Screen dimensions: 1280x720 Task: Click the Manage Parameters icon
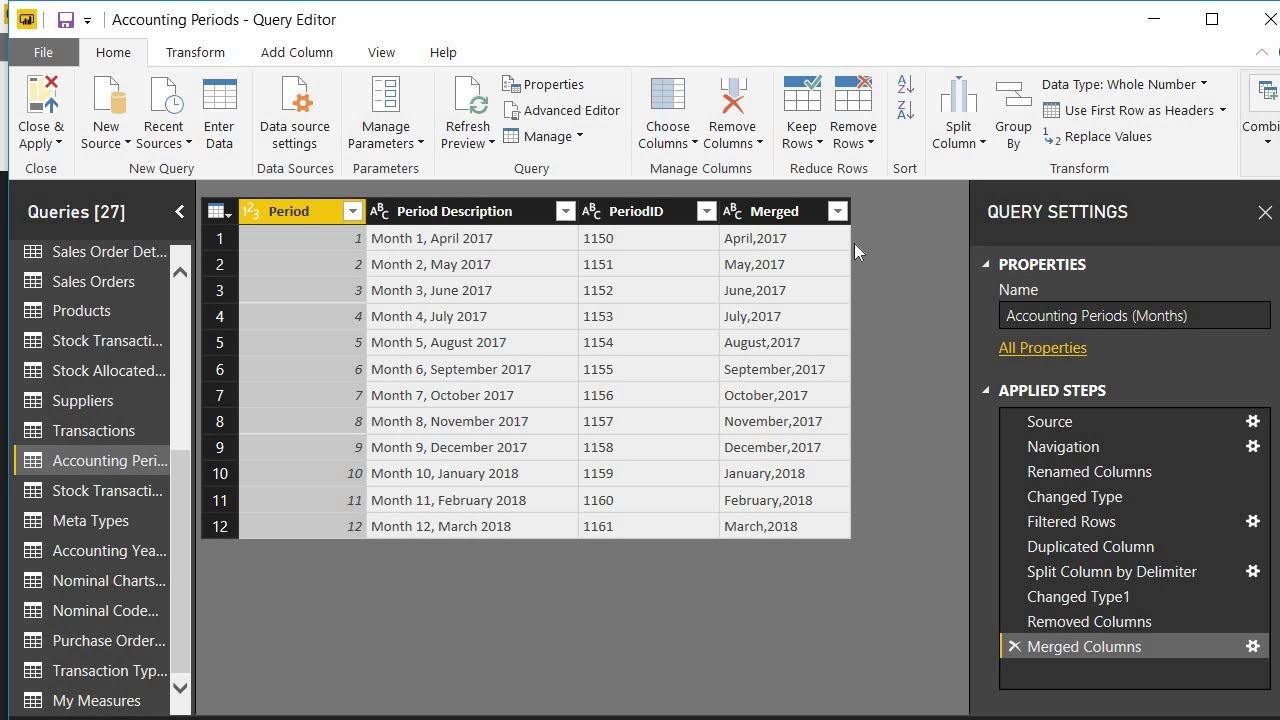(x=385, y=96)
